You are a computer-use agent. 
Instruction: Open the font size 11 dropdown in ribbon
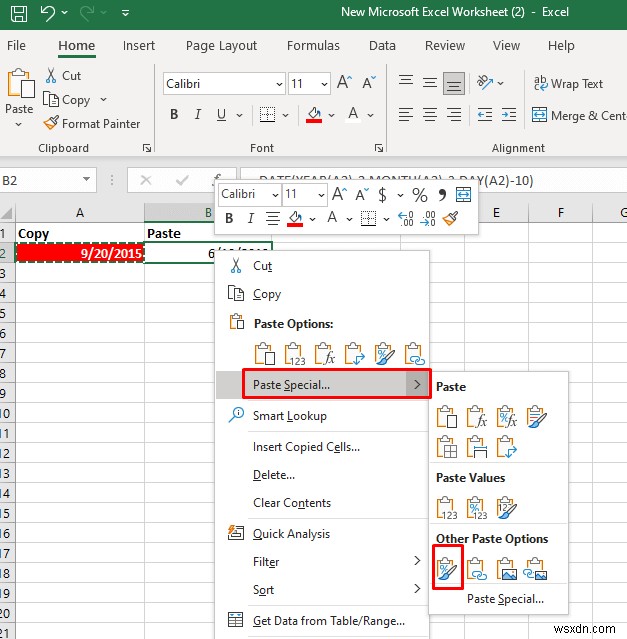pos(324,84)
